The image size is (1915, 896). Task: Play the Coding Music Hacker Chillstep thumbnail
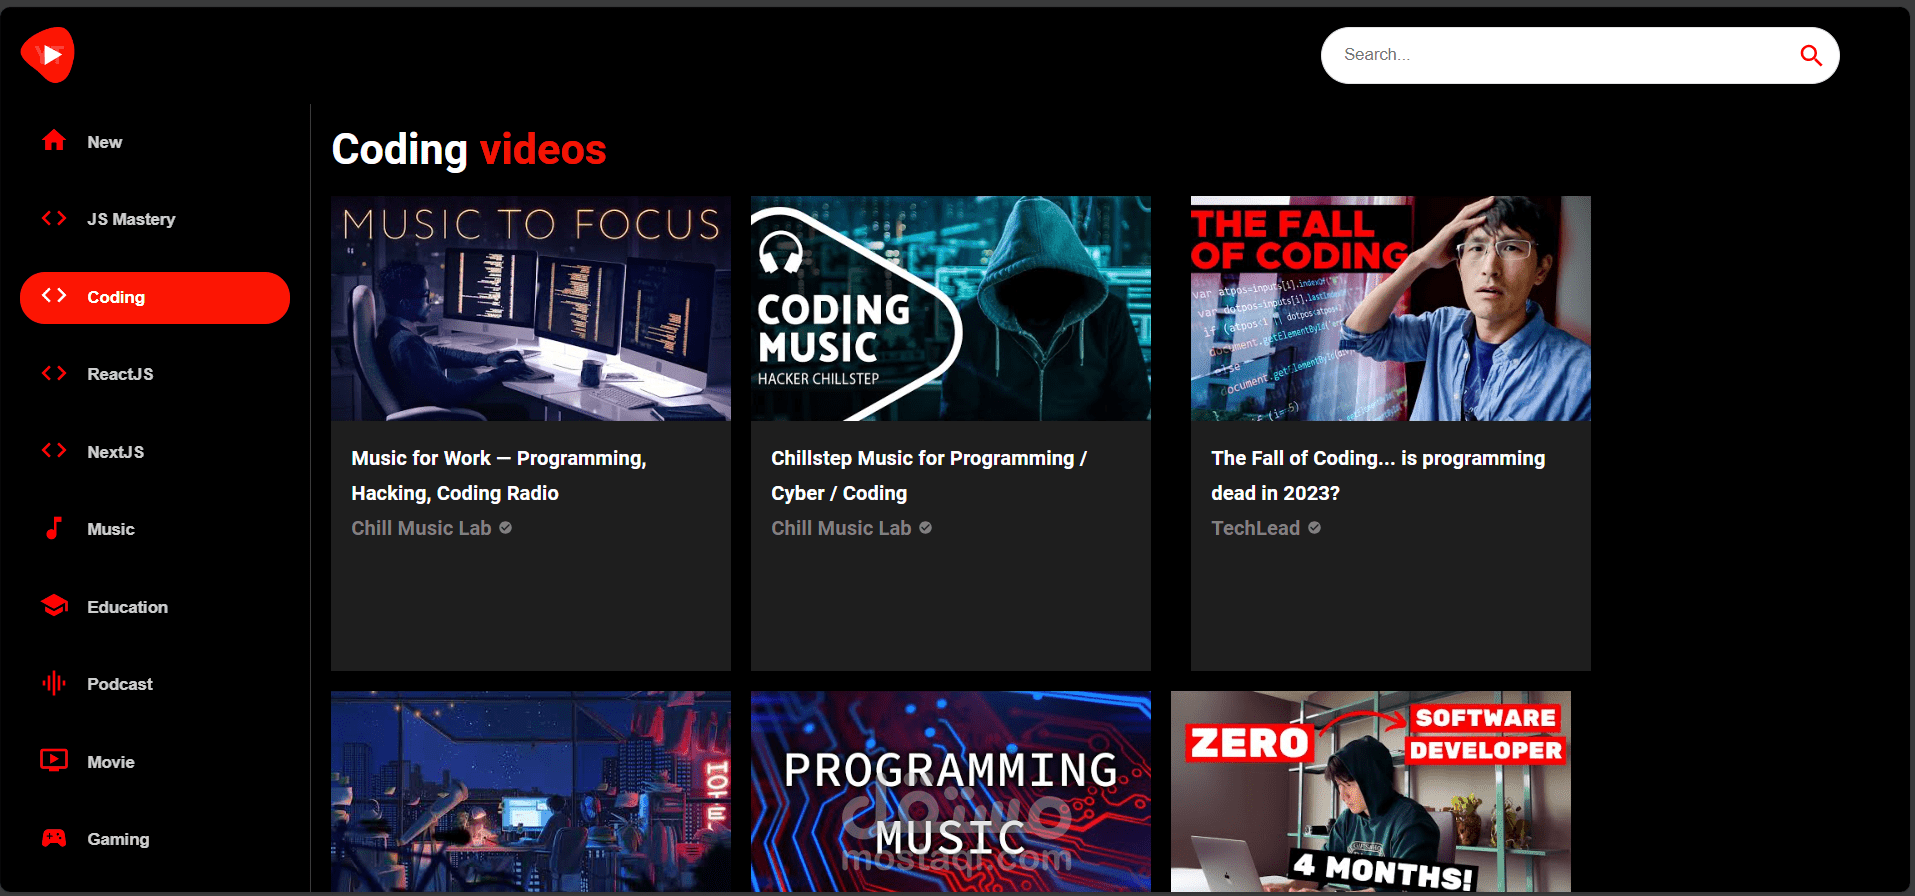point(951,308)
